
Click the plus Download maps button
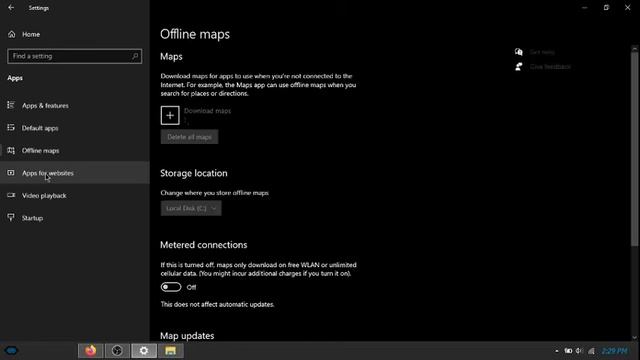tap(170, 116)
